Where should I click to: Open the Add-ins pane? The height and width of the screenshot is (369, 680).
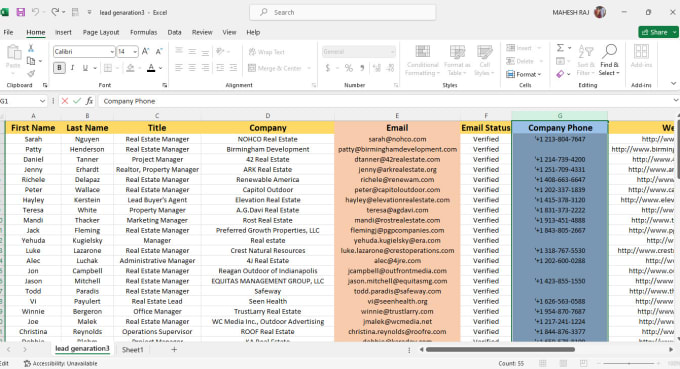(x=641, y=56)
